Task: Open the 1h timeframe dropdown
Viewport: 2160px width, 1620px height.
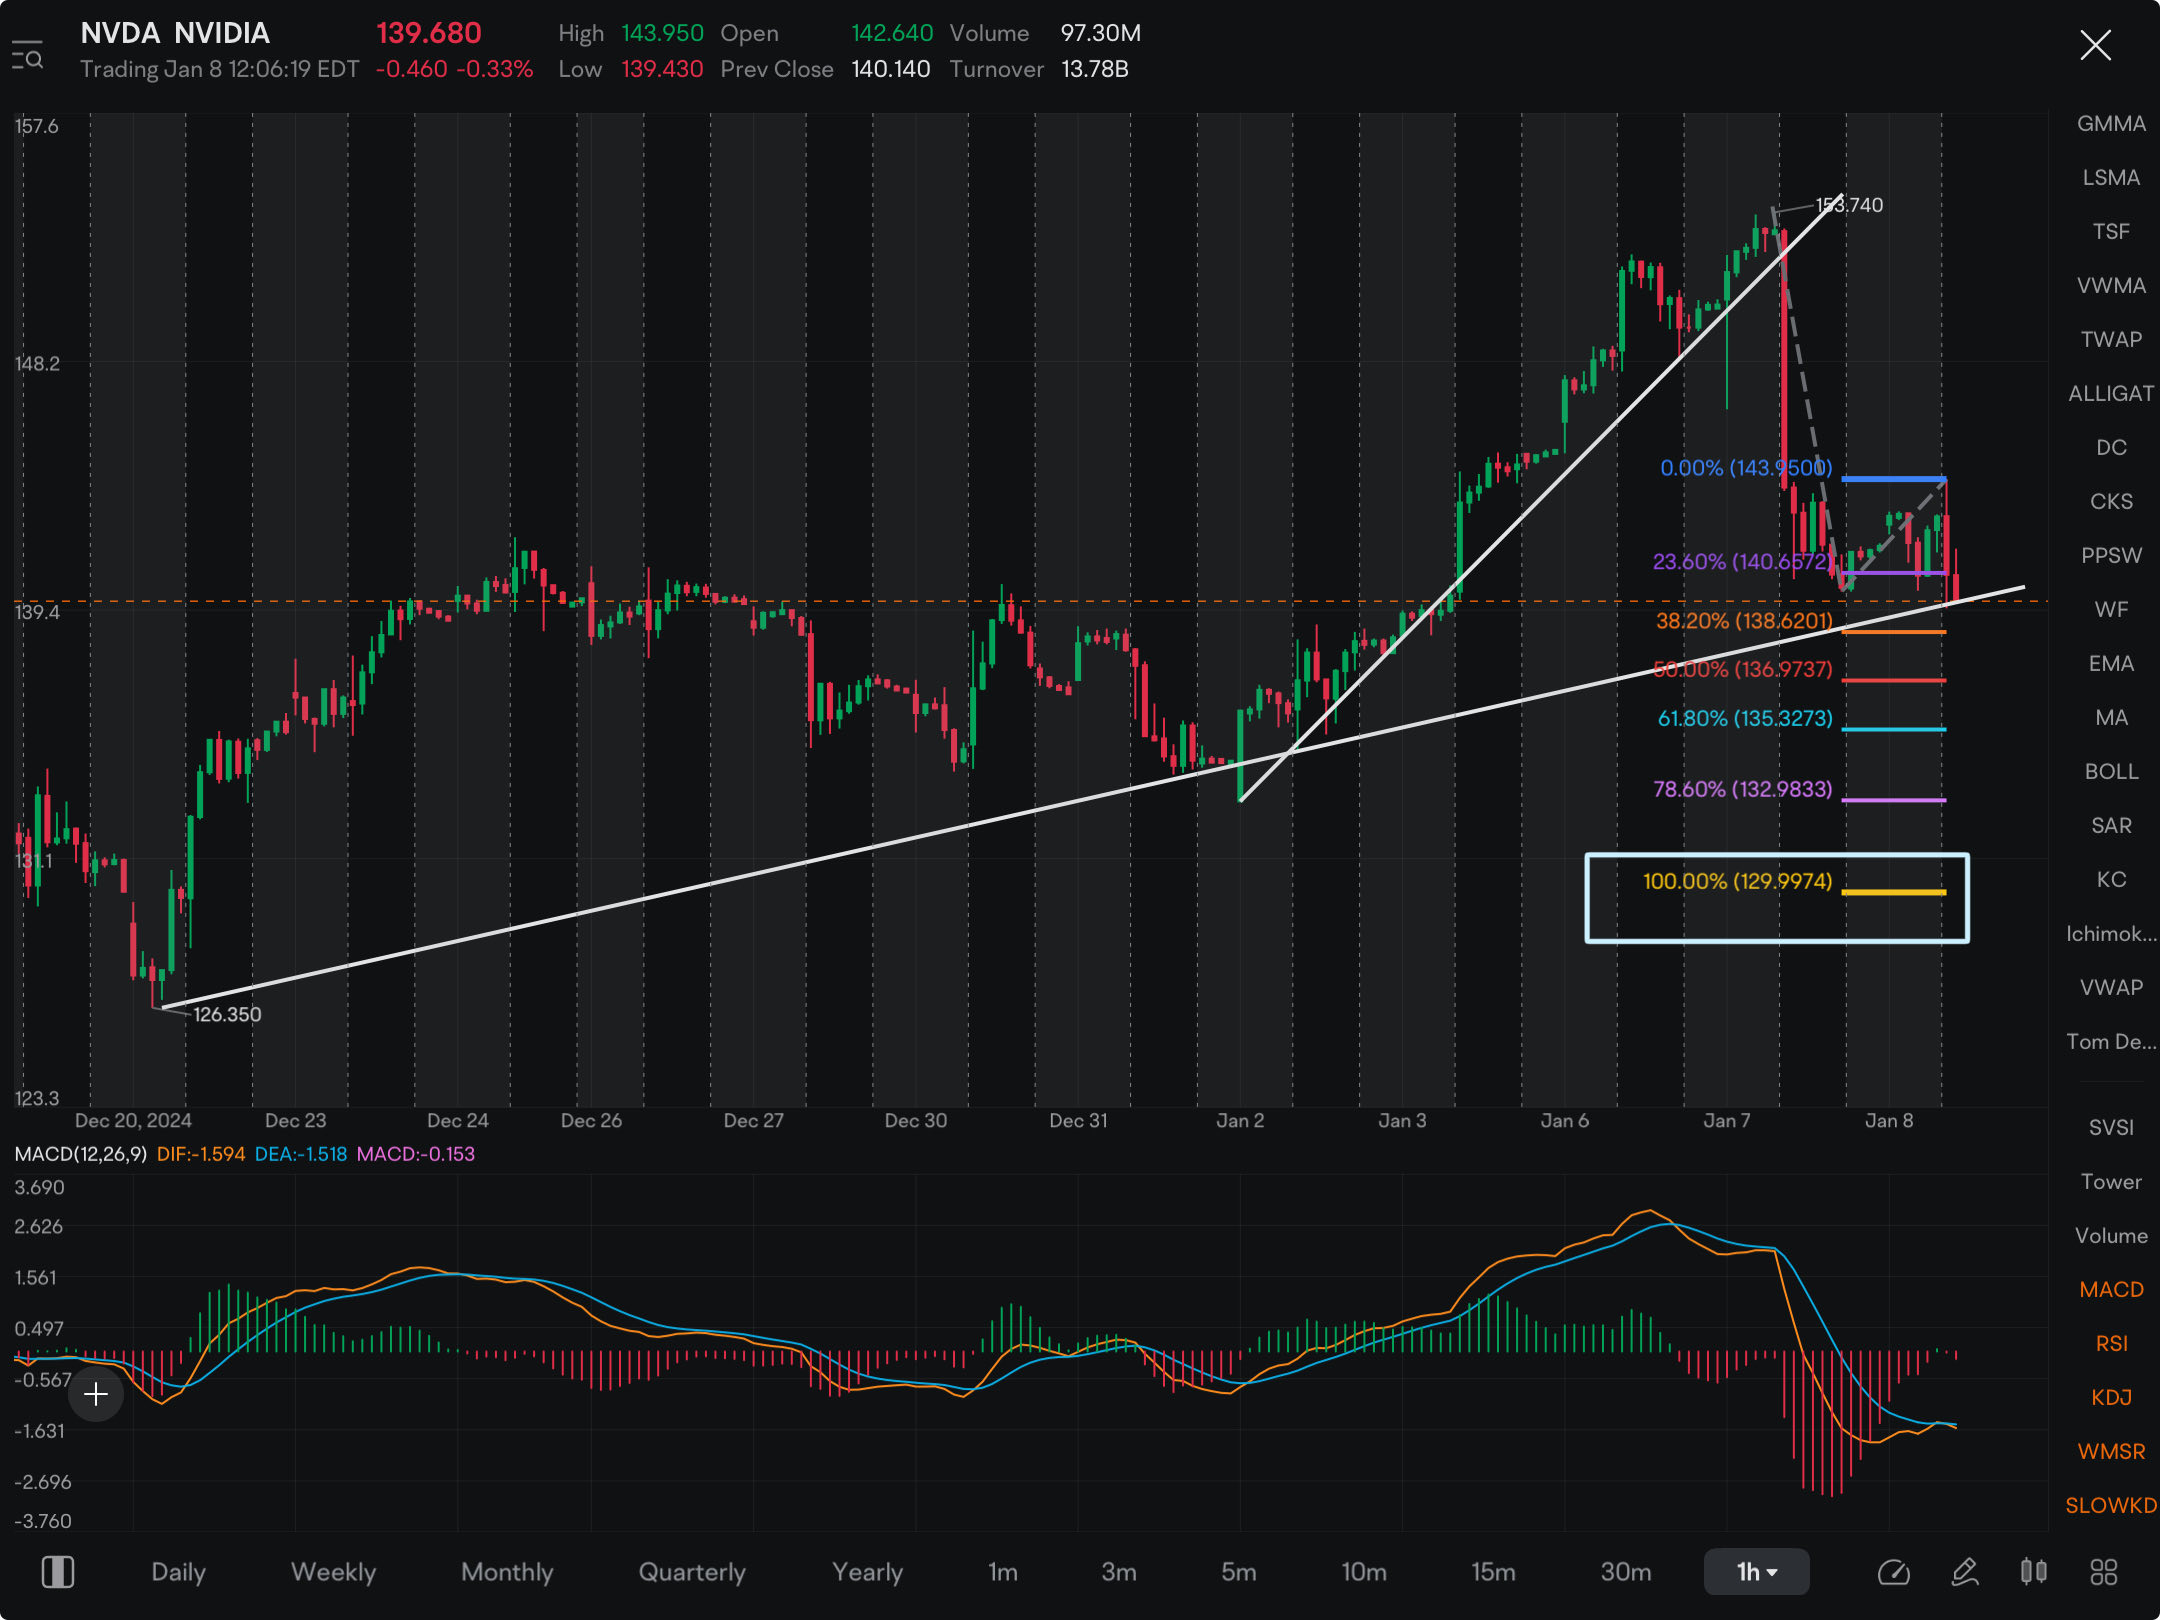Action: pos(1756,1572)
